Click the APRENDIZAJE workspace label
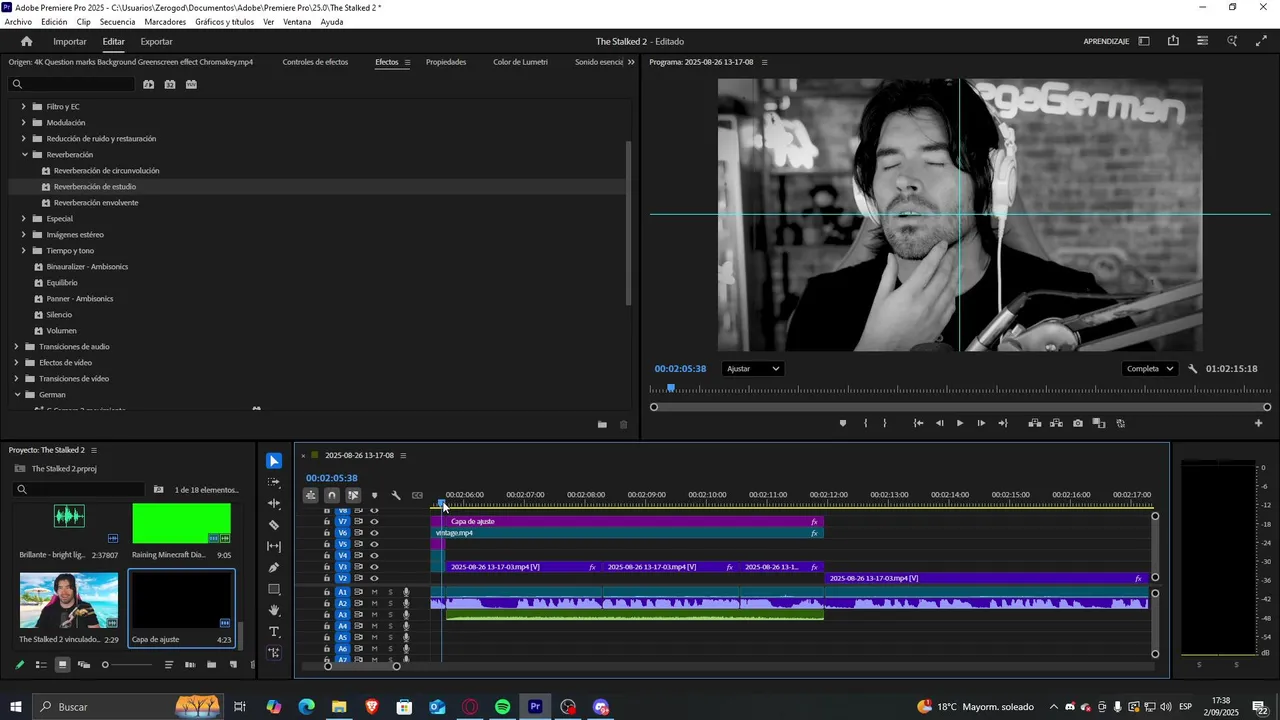 1106,42
